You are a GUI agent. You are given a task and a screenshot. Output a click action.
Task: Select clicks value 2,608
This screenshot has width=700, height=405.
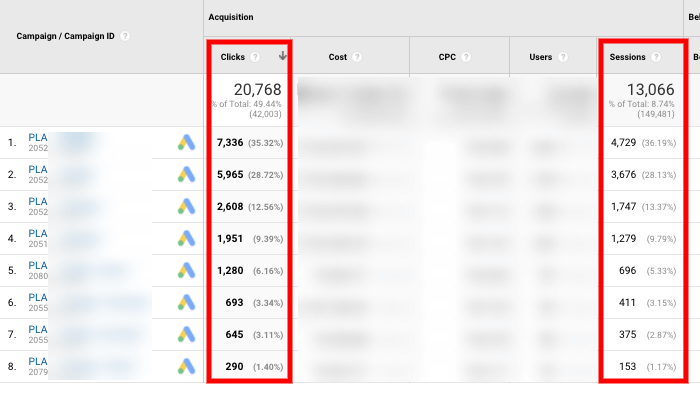click(230, 206)
